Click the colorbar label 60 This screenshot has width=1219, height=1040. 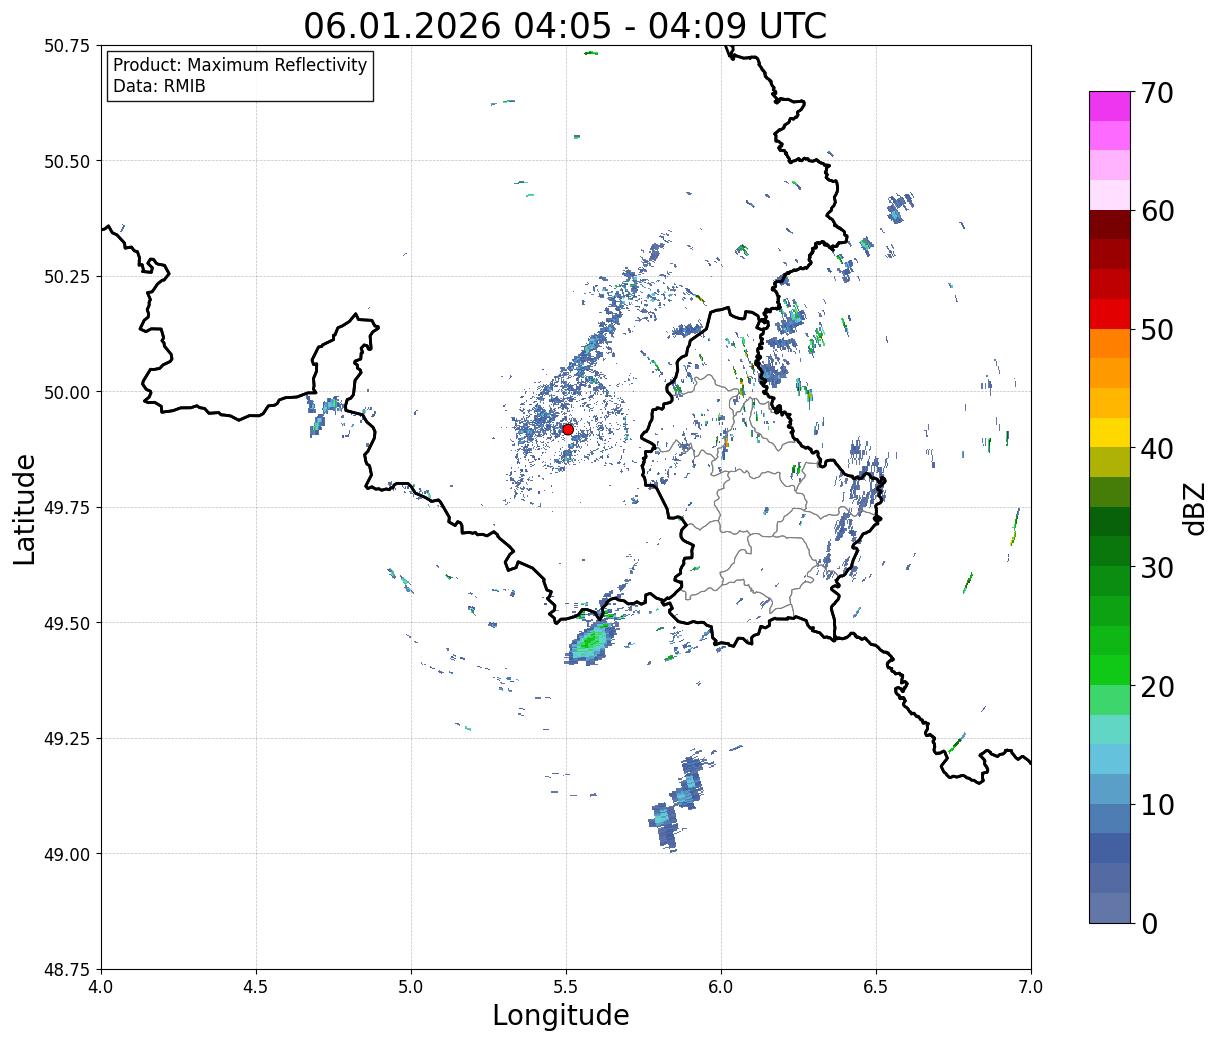tap(1157, 211)
